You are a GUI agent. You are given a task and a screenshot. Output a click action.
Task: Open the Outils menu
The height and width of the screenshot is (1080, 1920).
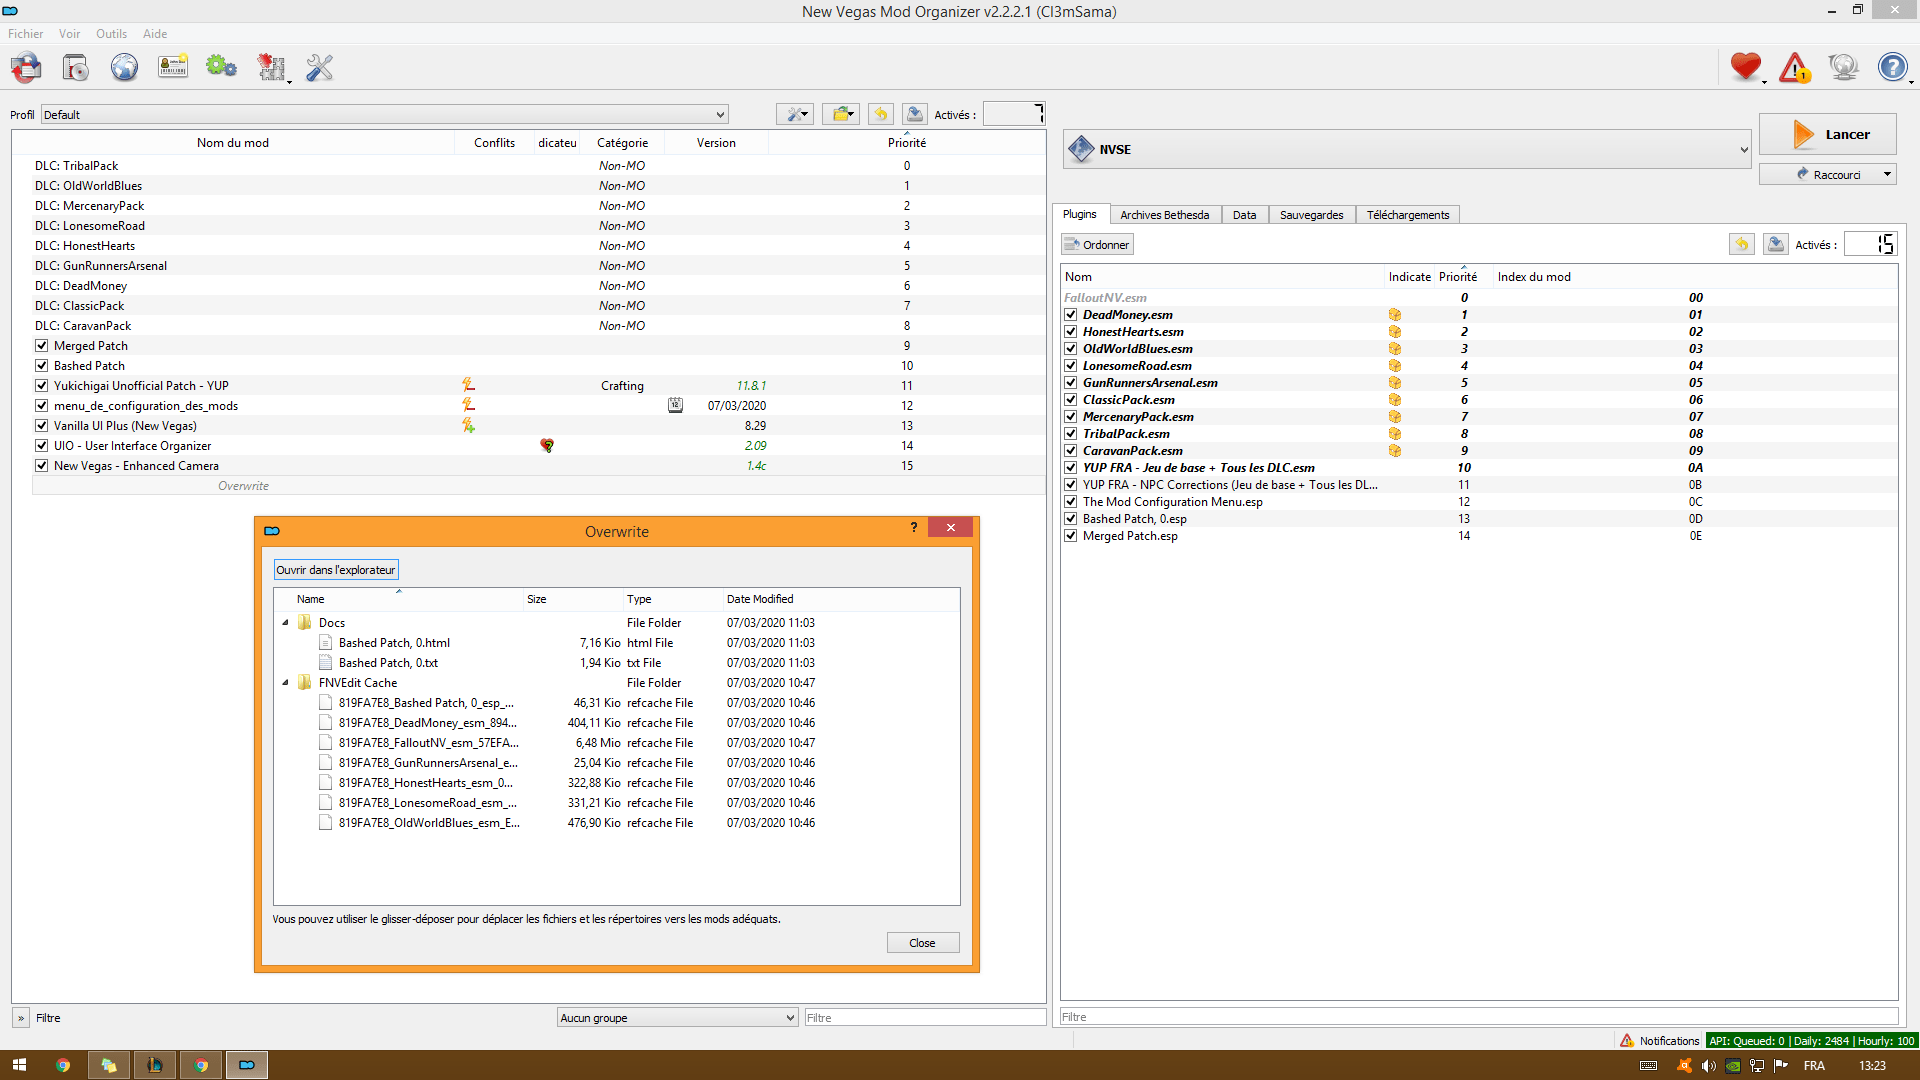(x=111, y=33)
